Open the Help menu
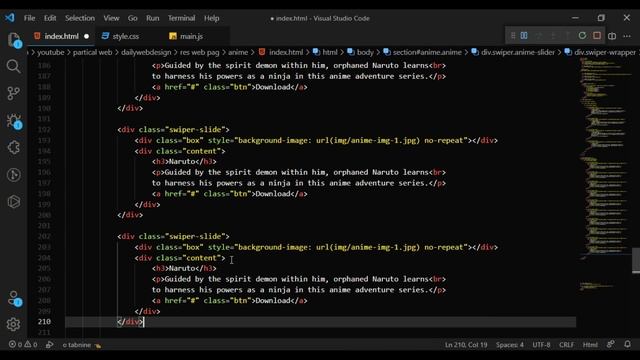This screenshot has height=360, width=640. click(x=211, y=18)
